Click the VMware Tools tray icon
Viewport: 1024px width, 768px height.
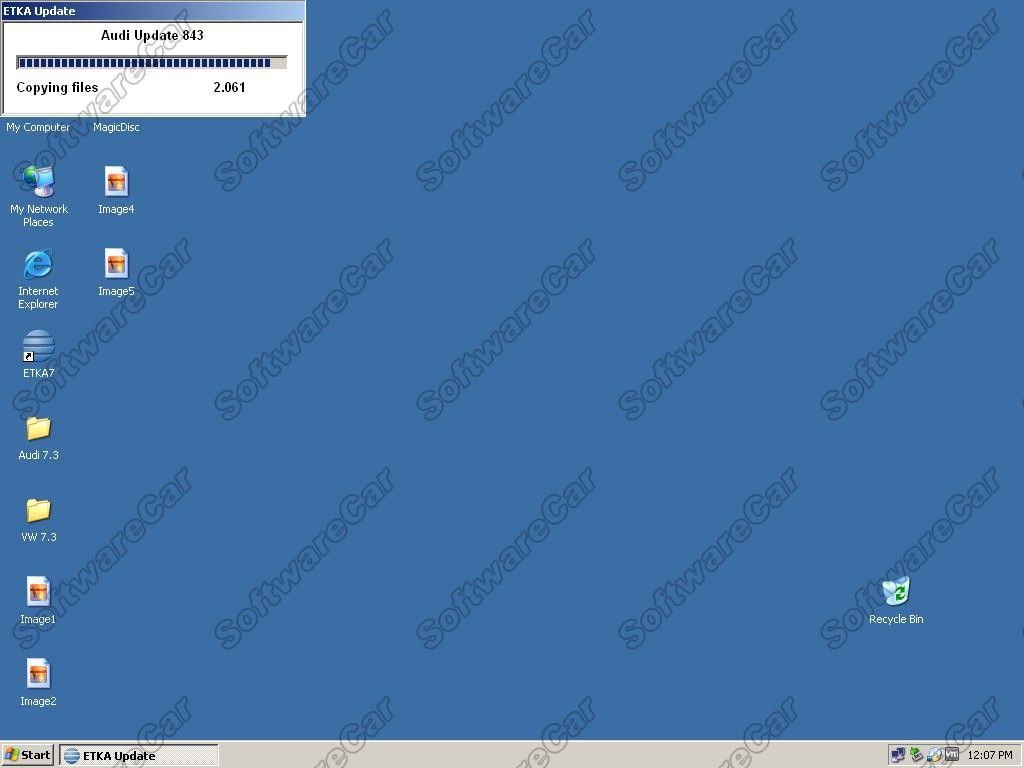tap(952, 754)
